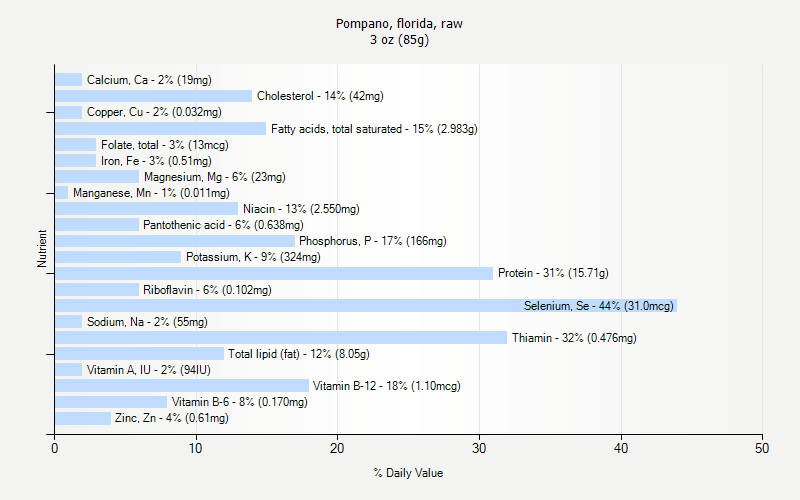
Task: Click the chart title 'Pompano, florida, raw'
Action: coord(399,23)
